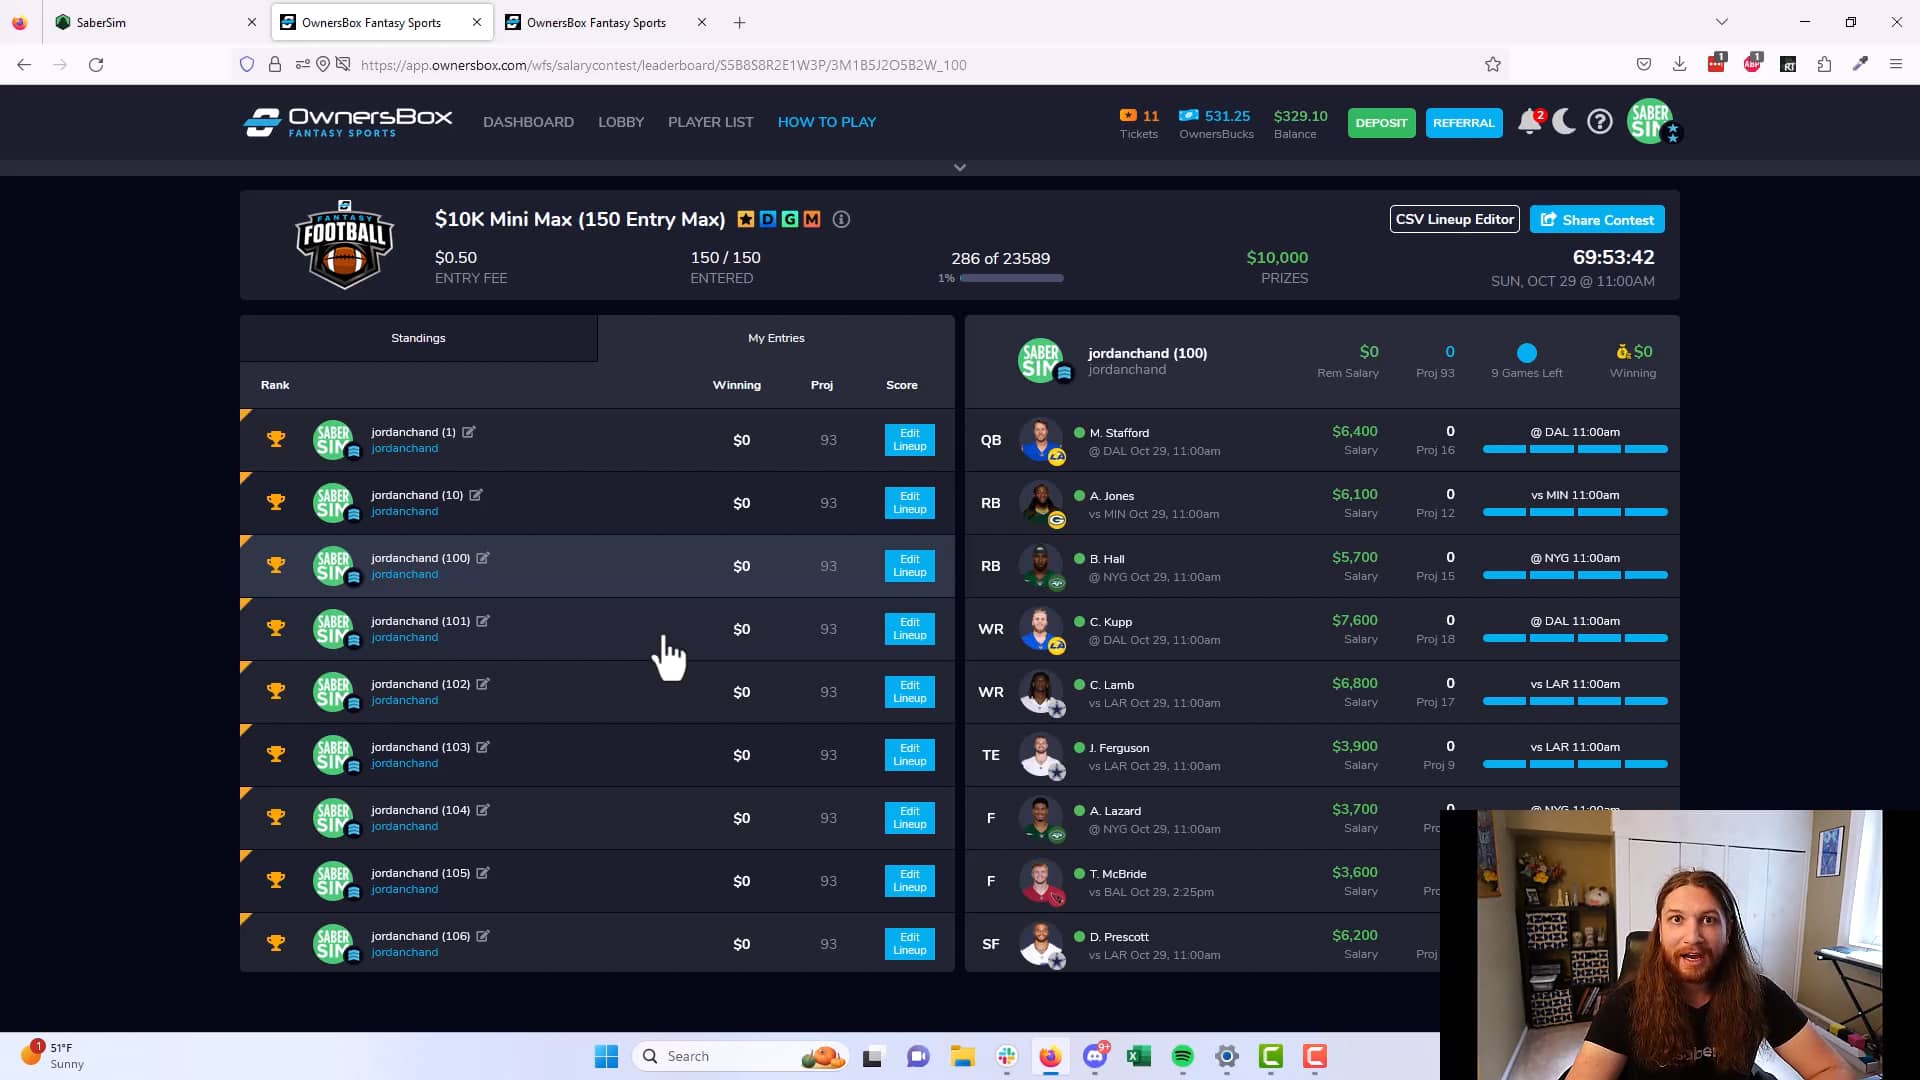Click the help question mark icon

1600,121
